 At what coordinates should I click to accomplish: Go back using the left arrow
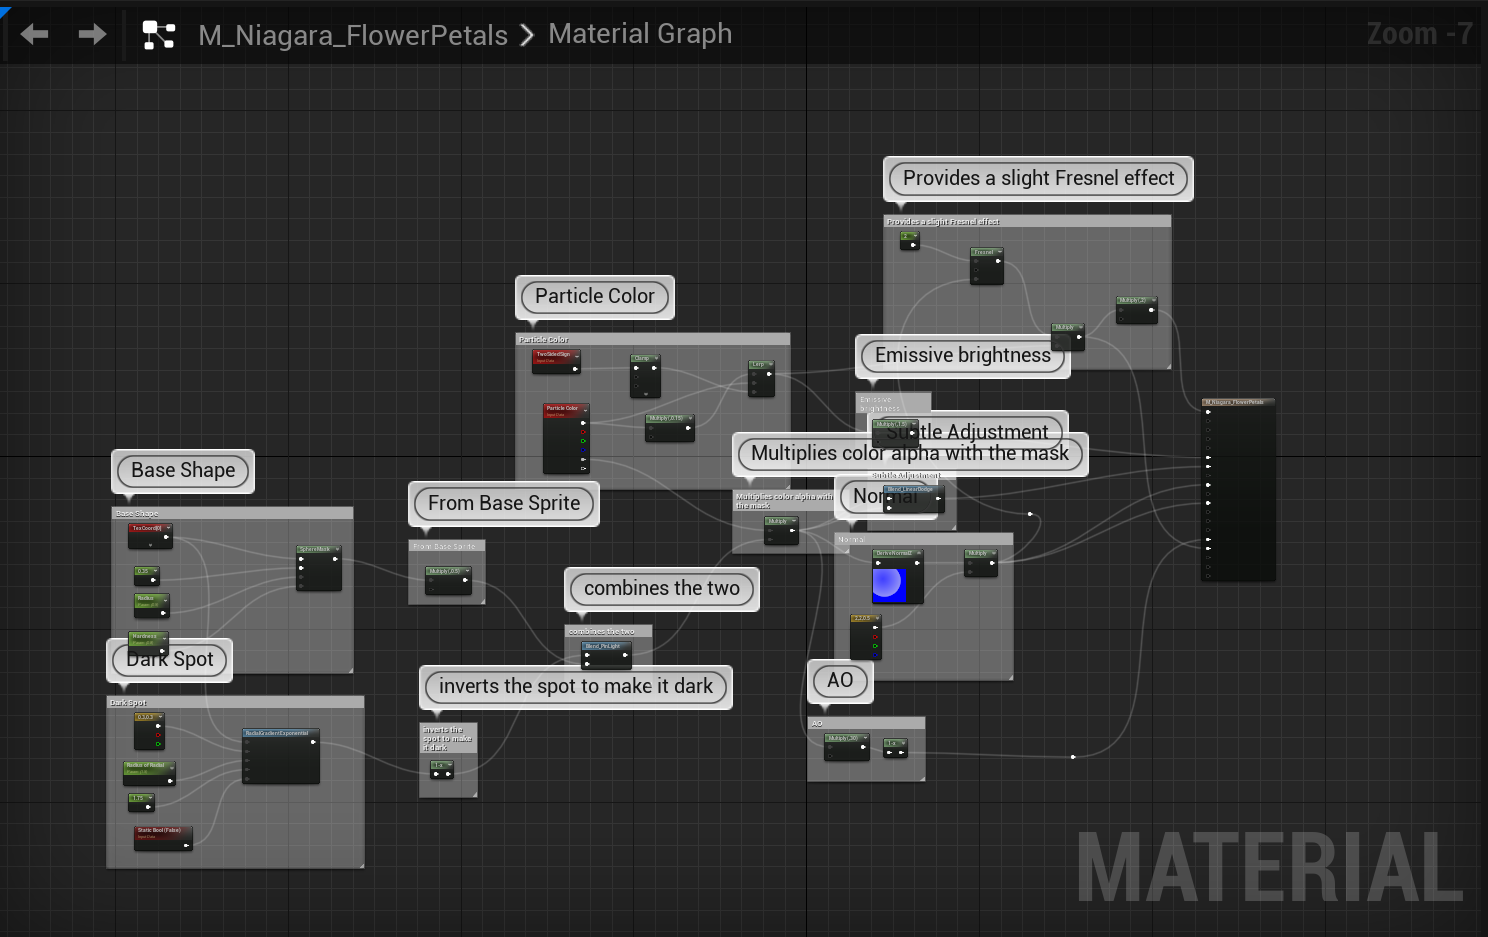(x=34, y=35)
